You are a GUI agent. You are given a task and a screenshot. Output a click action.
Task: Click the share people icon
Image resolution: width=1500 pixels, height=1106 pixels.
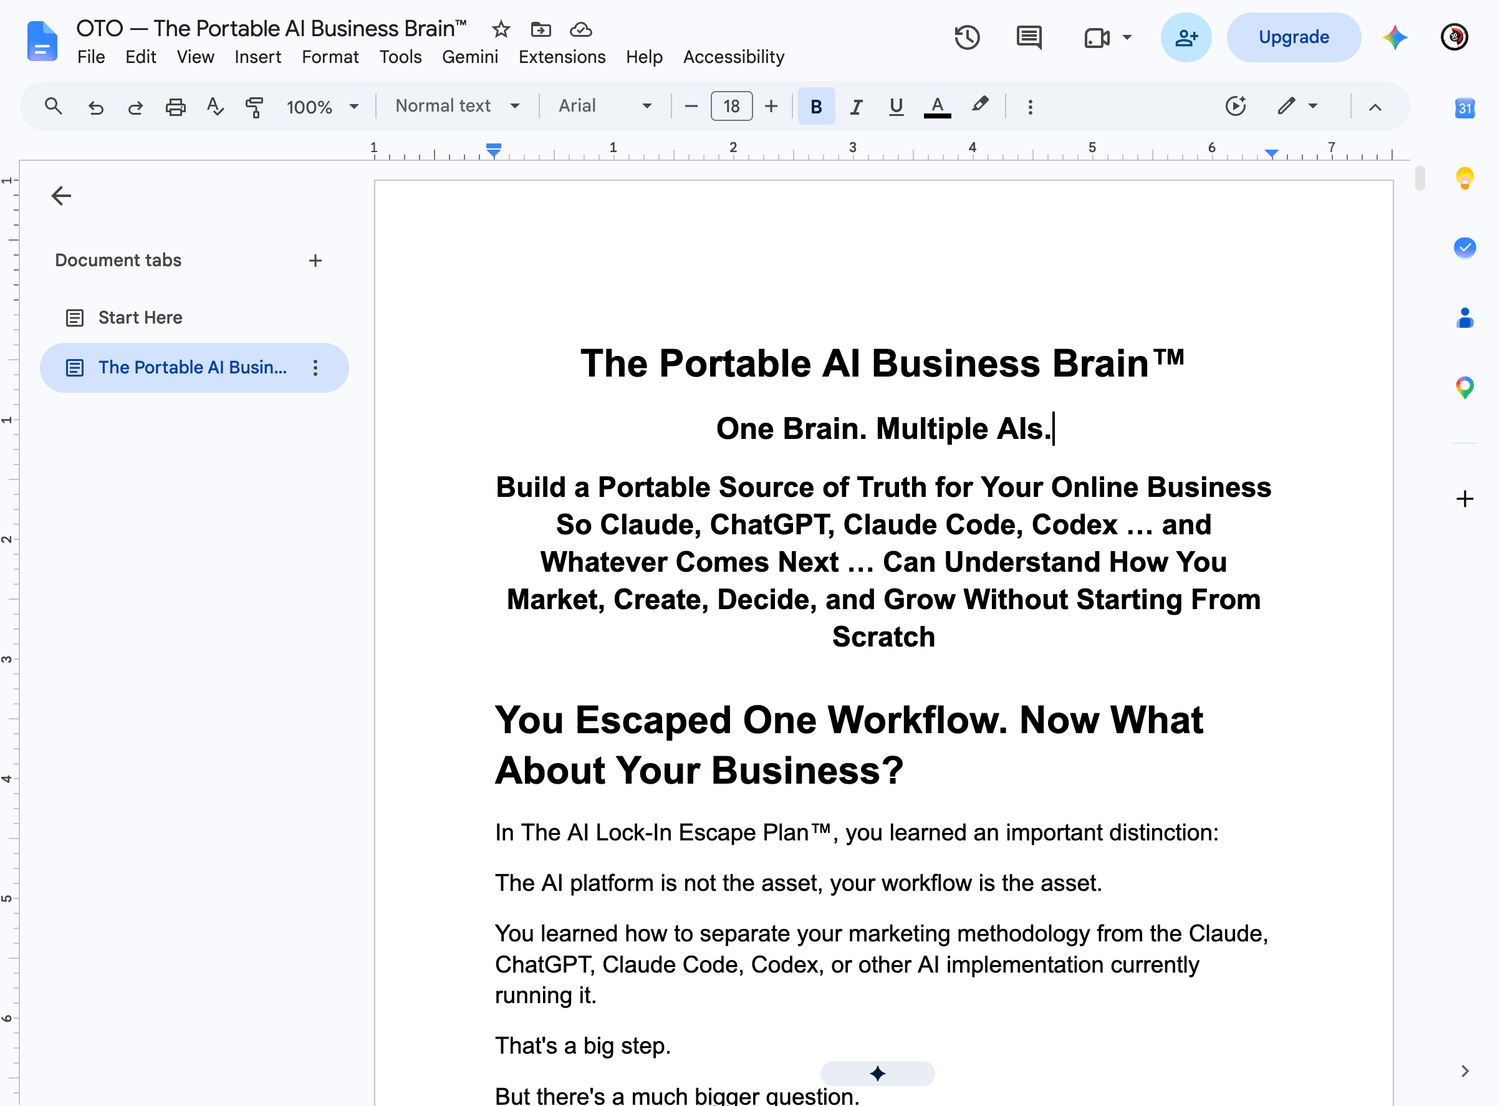point(1186,38)
